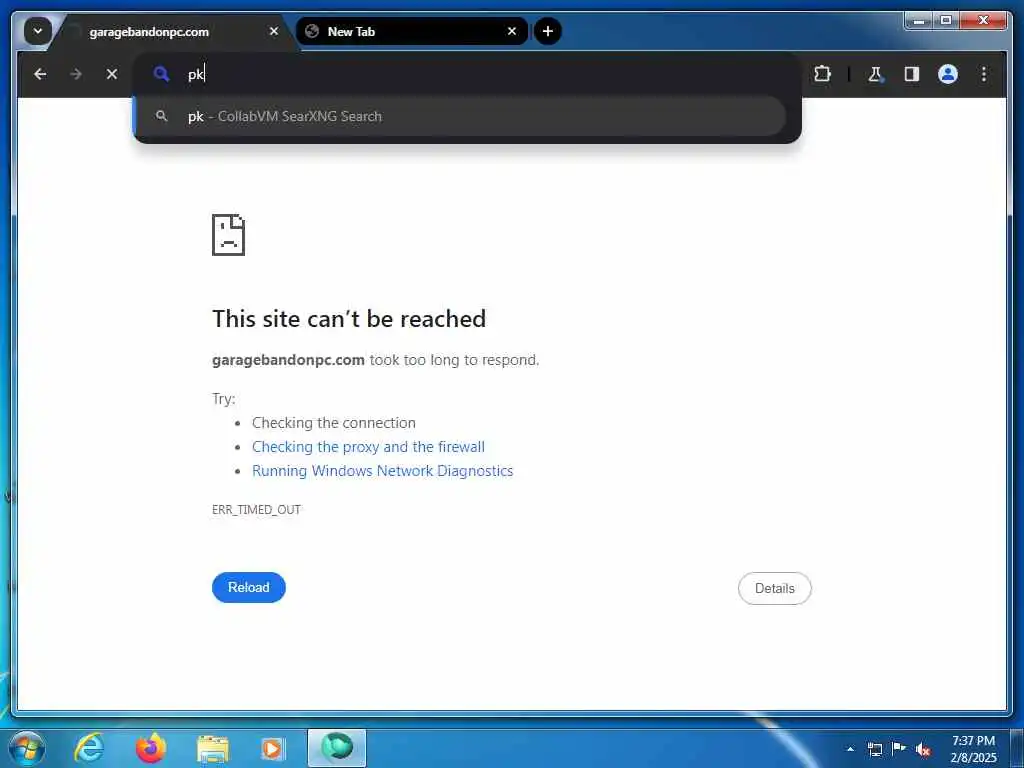Image resolution: width=1024 pixels, height=768 pixels.
Task: Click the search magnifier icon in address bar
Action: pos(161,74)
